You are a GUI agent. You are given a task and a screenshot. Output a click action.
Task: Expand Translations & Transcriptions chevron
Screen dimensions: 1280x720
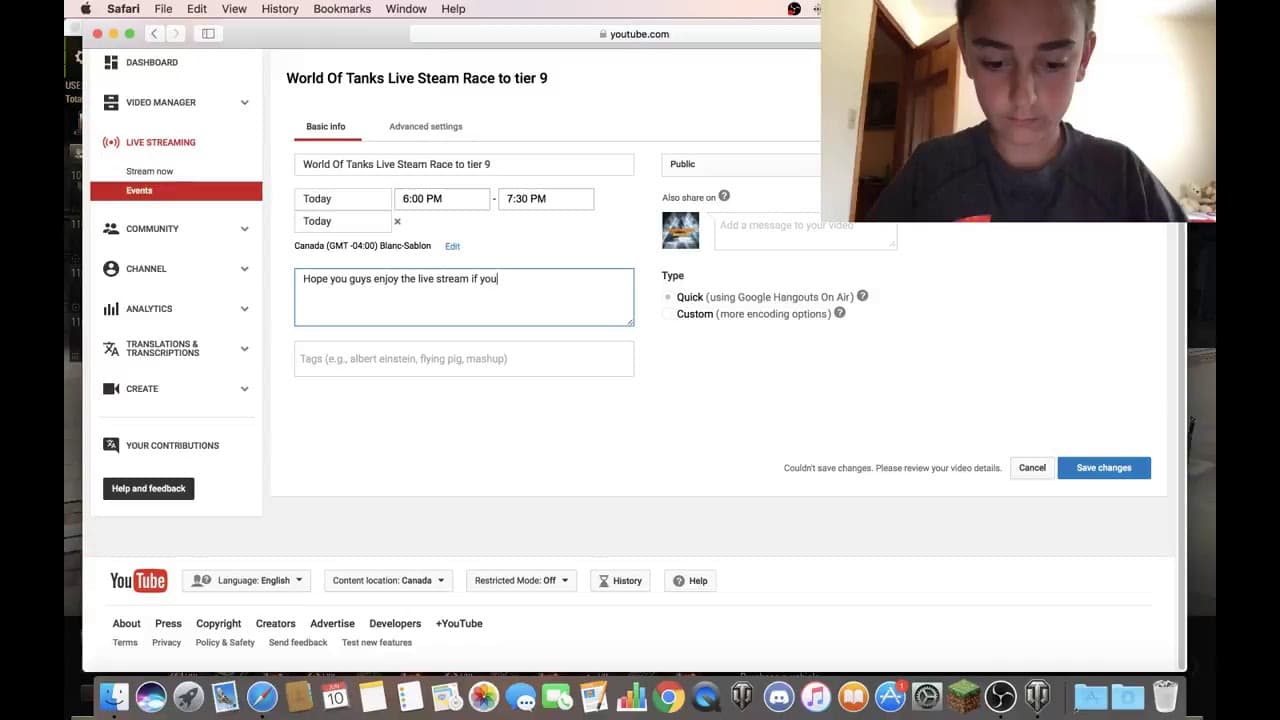pyautogui.click(x=244, y=348)
